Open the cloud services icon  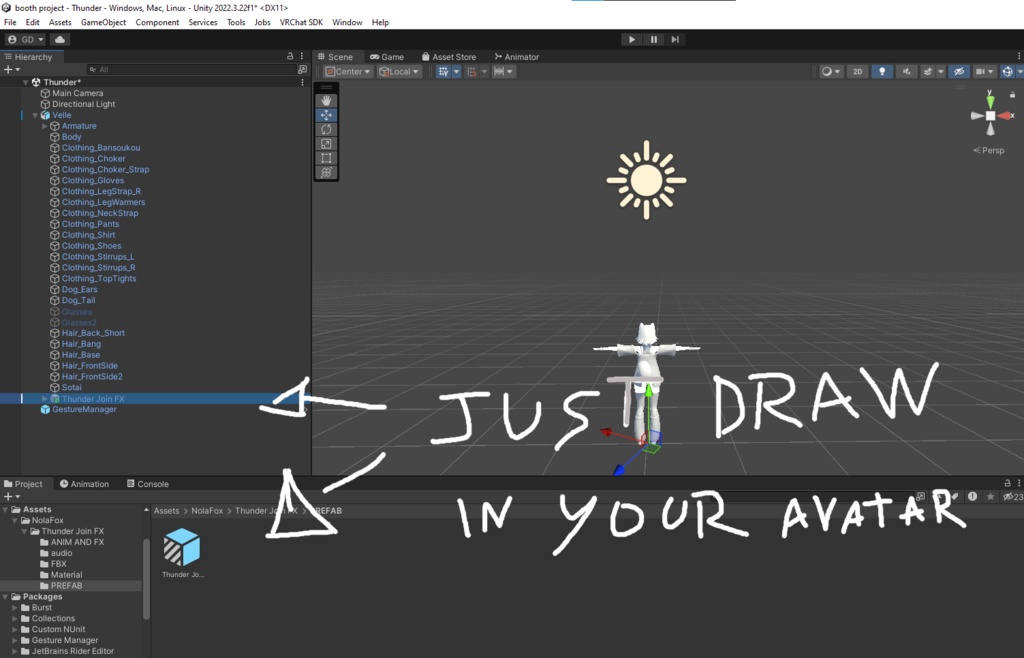point(59,39)
